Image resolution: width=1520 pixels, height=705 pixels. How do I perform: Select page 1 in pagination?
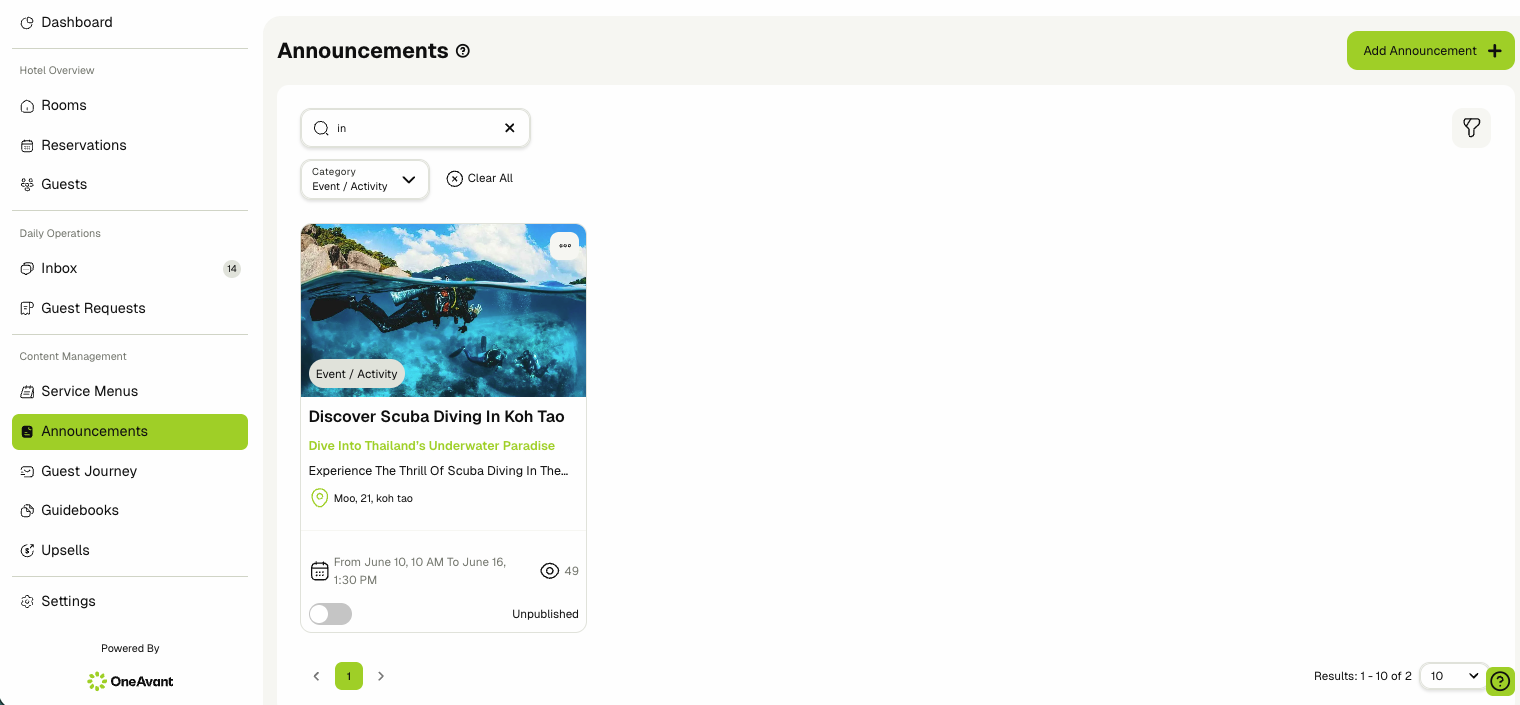click(349, 676)
